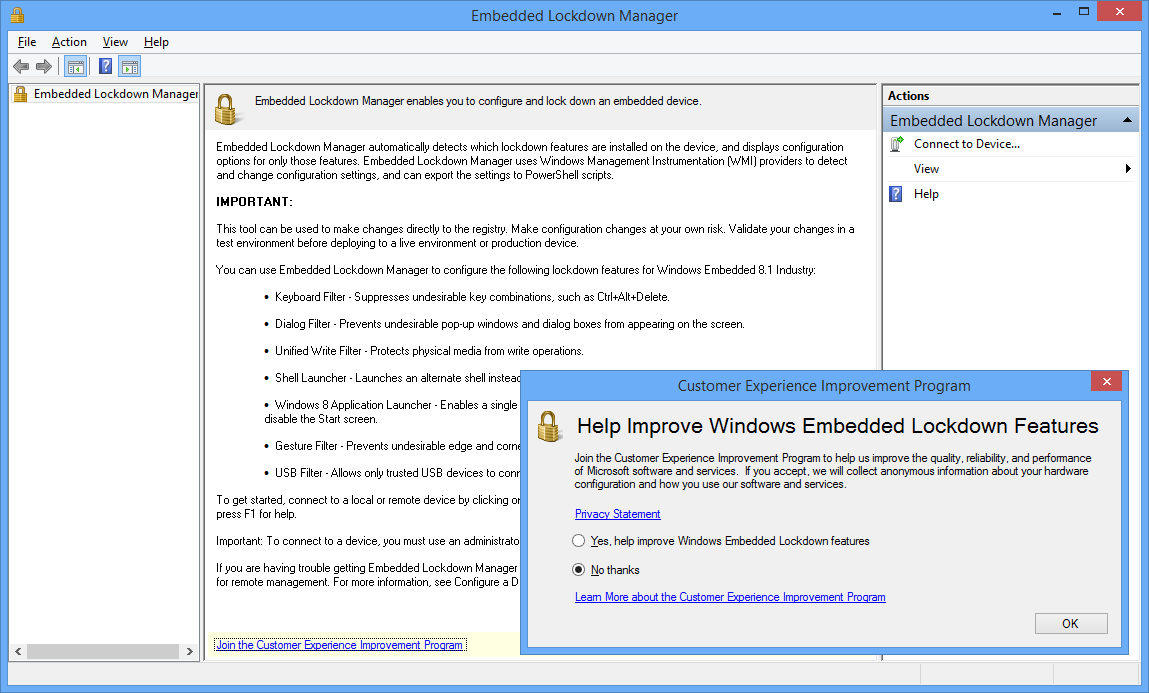Click the Help icon in the Actions pane
Screen dimensions: 1149x693
[895, 194]
